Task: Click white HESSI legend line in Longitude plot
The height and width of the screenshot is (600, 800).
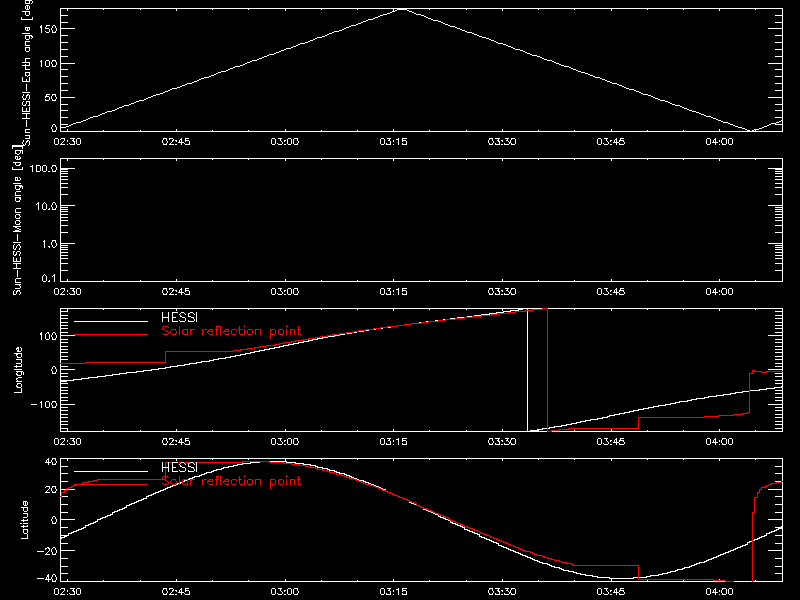Action: point(111,321)
